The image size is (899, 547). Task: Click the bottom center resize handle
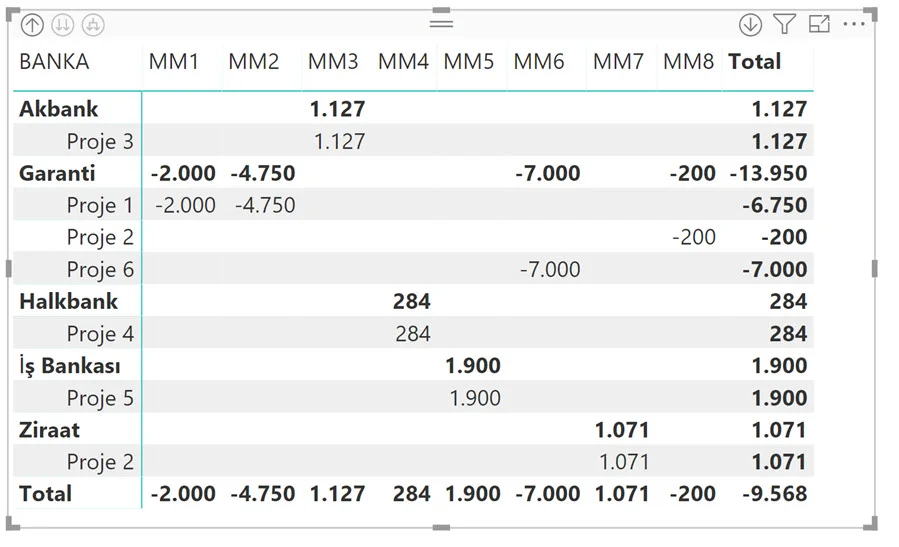(441, 527)
